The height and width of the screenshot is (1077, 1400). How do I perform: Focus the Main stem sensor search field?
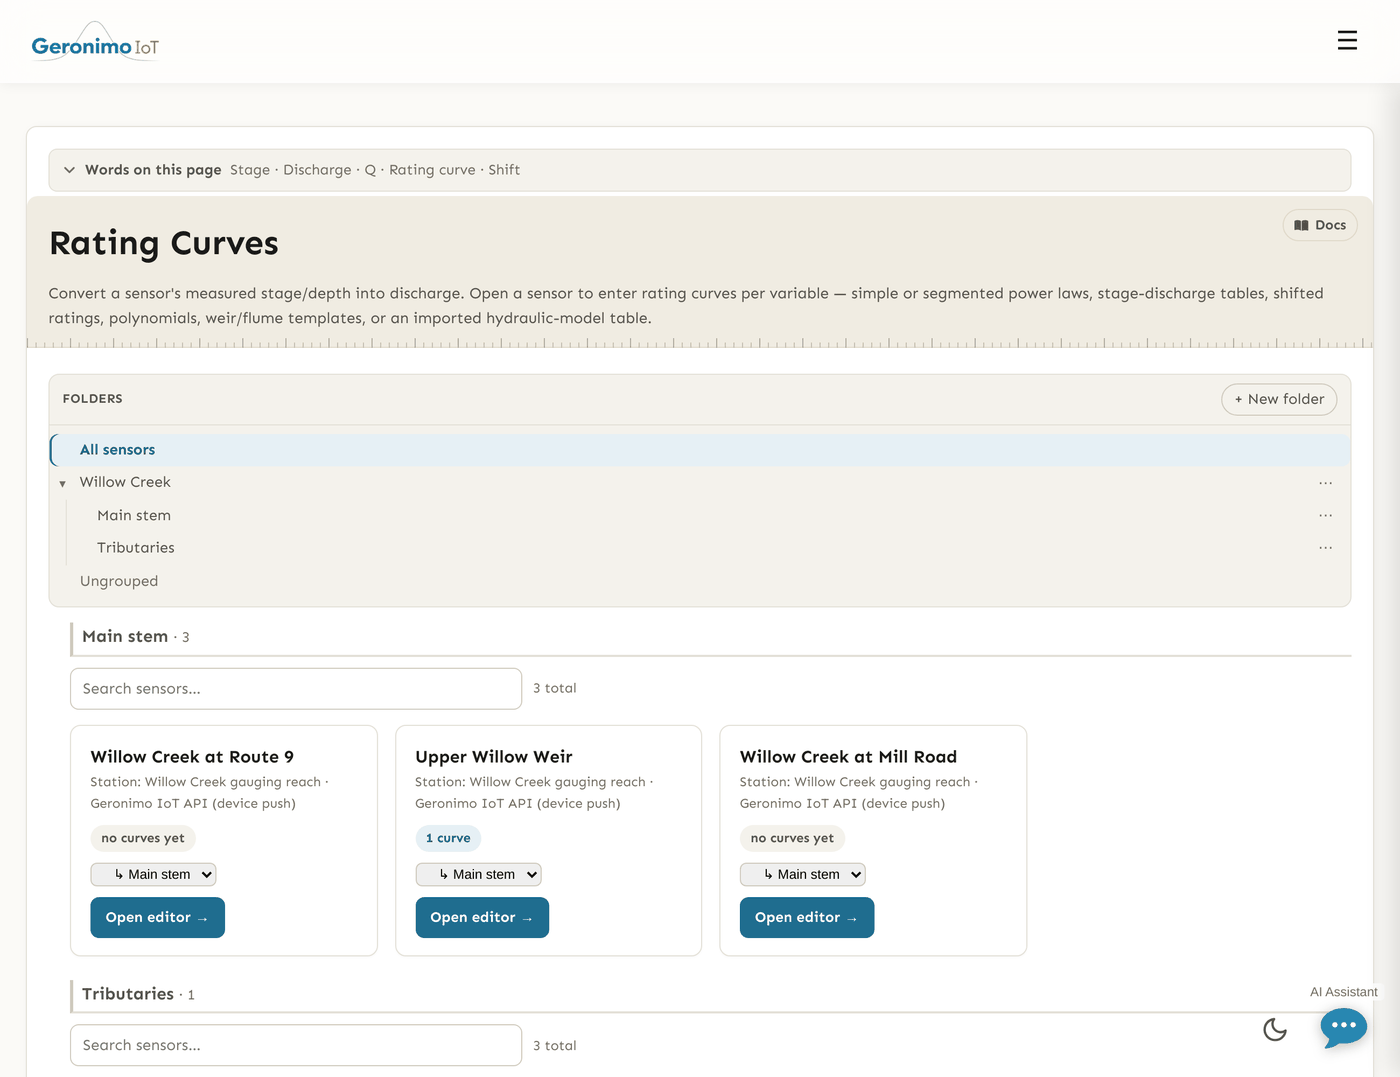click(296, 689)
